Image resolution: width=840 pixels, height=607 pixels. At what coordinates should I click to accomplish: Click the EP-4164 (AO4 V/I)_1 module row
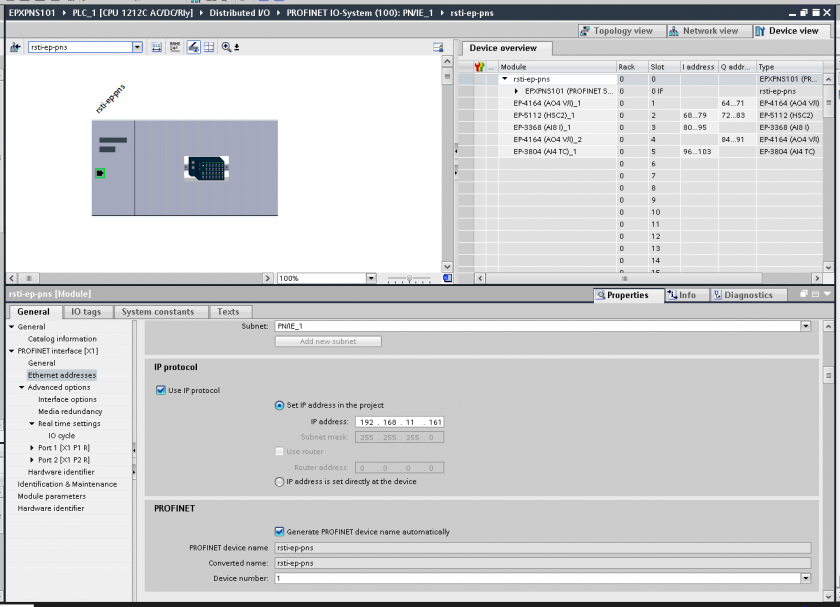click(x=640, y=103)
